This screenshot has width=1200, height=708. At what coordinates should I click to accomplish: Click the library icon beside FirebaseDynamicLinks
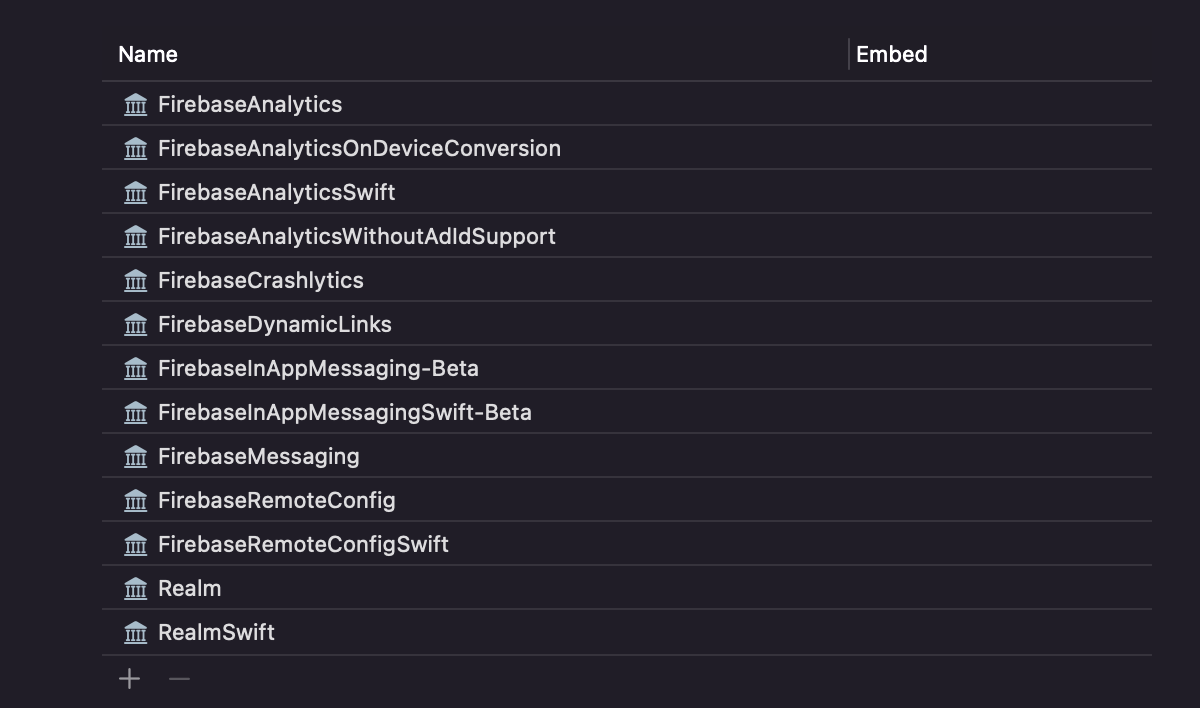click(135, 324)
